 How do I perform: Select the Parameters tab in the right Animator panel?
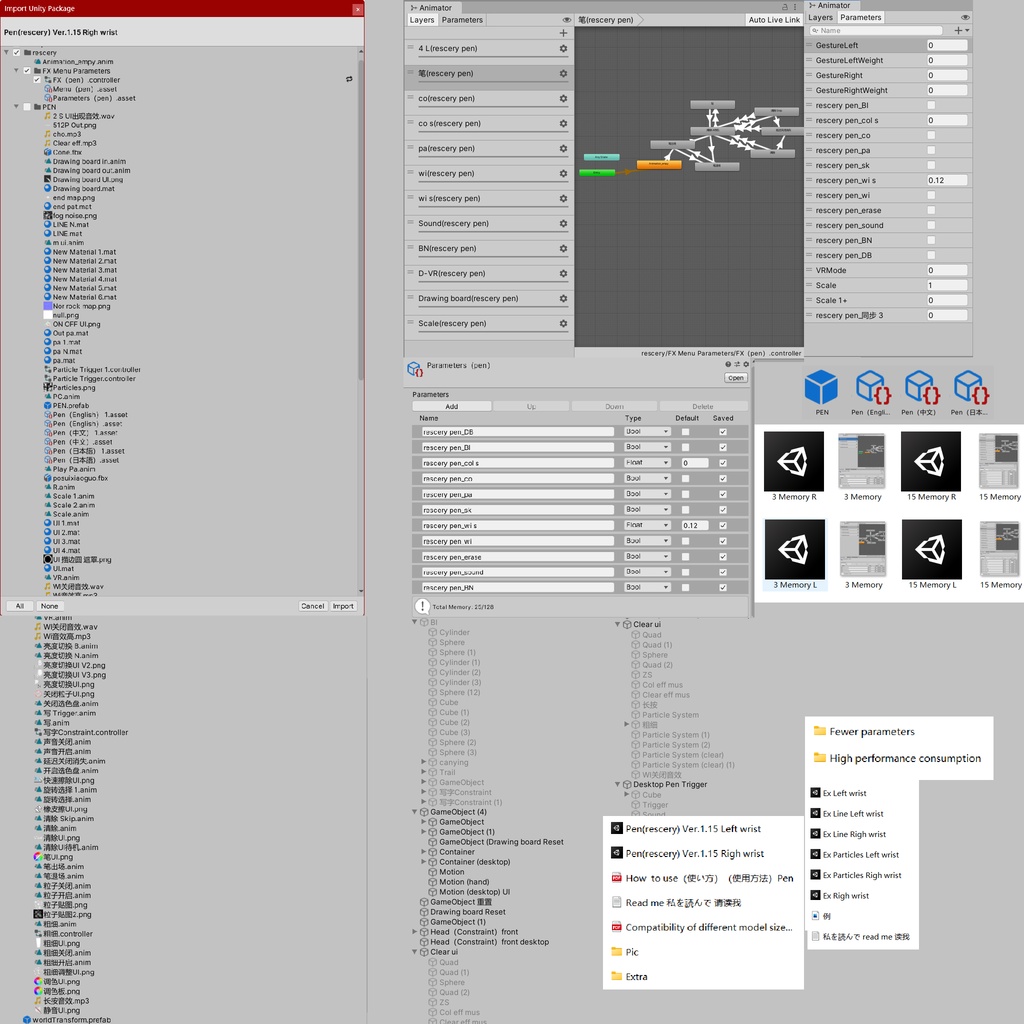pyautogui.click(x=860, y=17)
